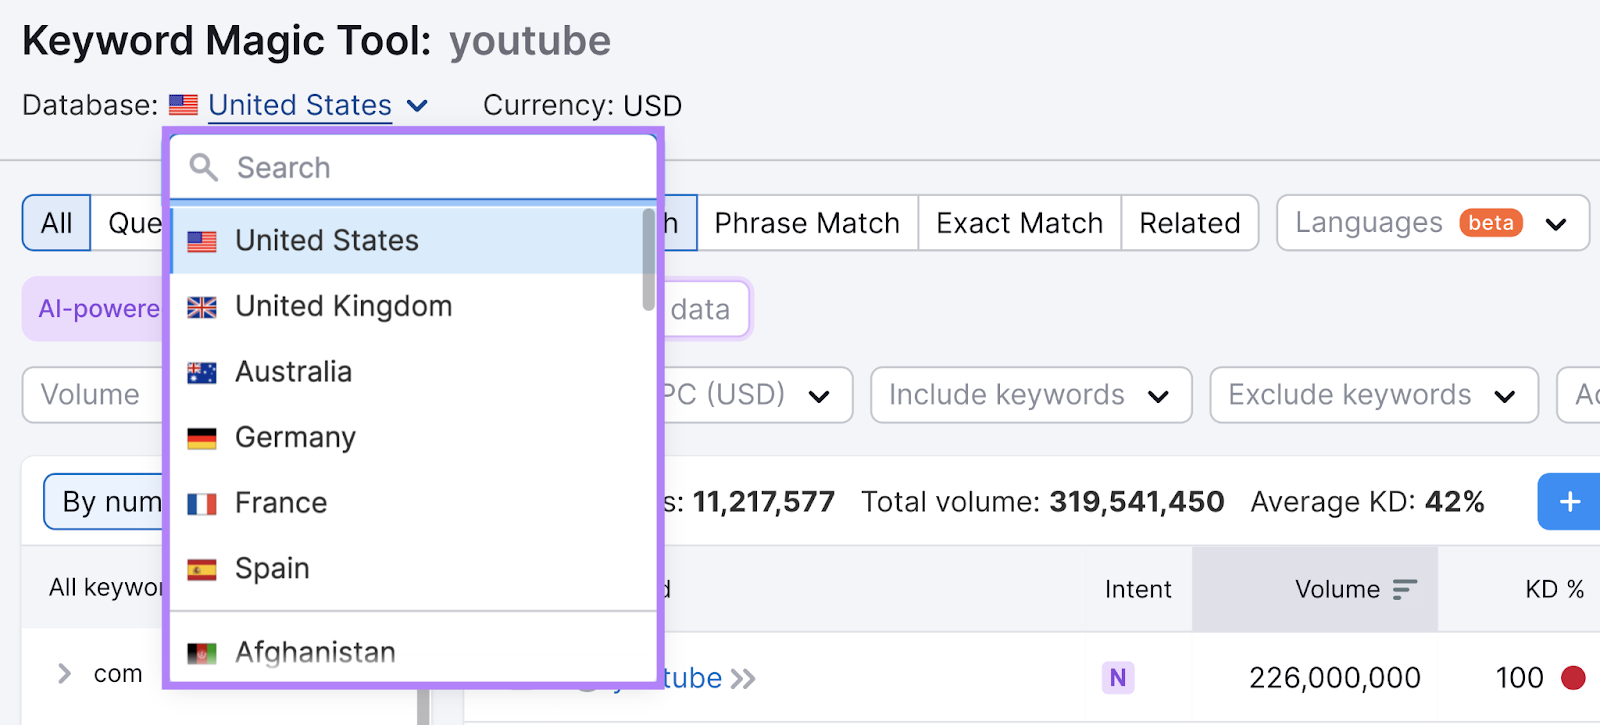Click the United States flag beside Database
The image size is (1600, 725).
coord(183,105)
